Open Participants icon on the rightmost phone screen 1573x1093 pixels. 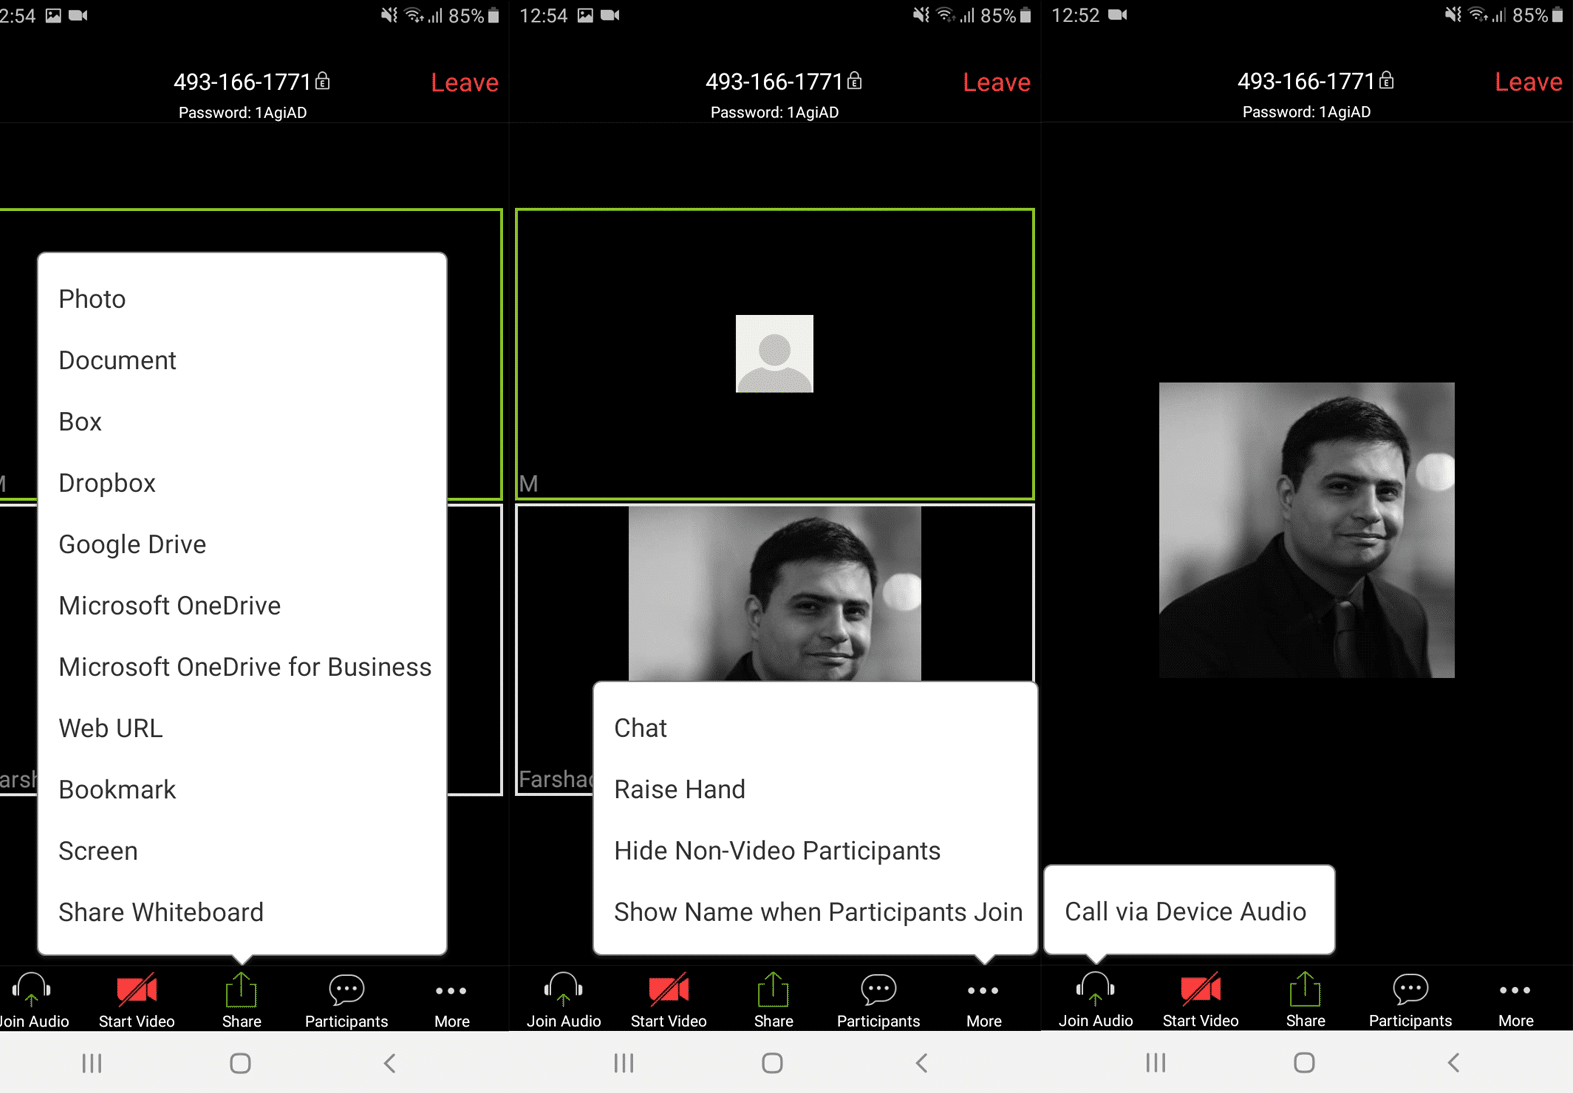tap(1410, 999)
